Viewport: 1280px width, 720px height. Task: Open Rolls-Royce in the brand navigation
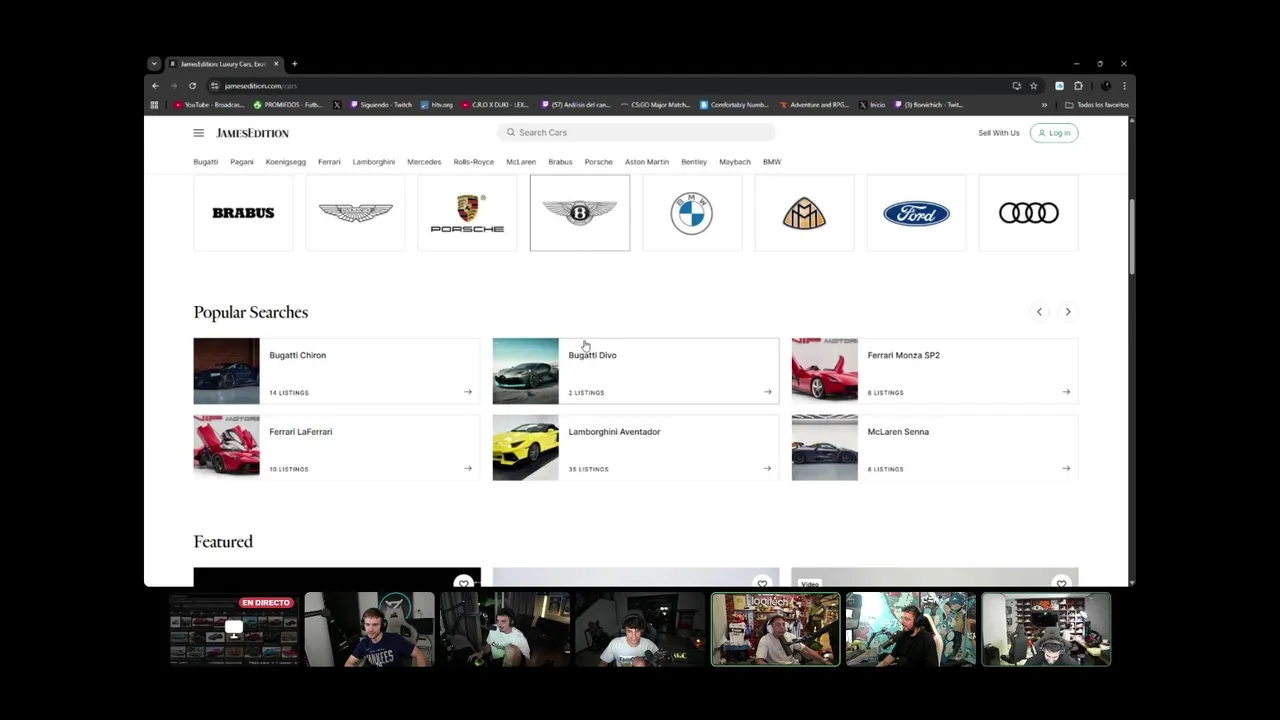pyautogui.click(x=473, y=162)
